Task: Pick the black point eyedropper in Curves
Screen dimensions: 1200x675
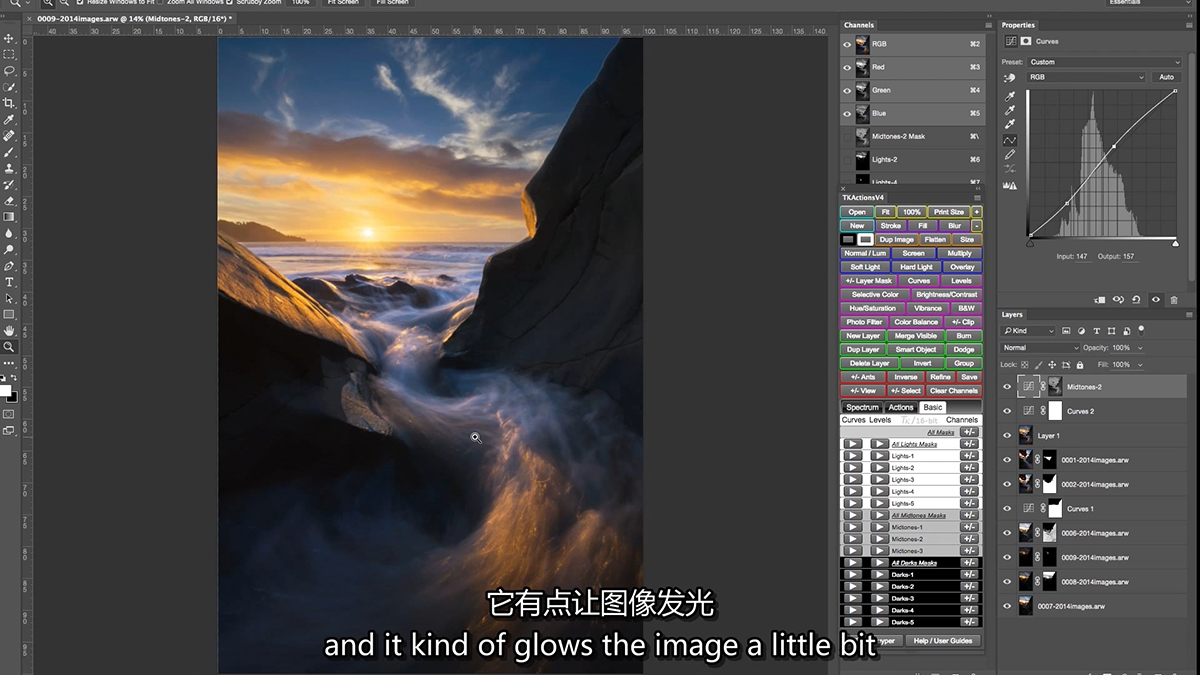Action: click(1010, 95)
